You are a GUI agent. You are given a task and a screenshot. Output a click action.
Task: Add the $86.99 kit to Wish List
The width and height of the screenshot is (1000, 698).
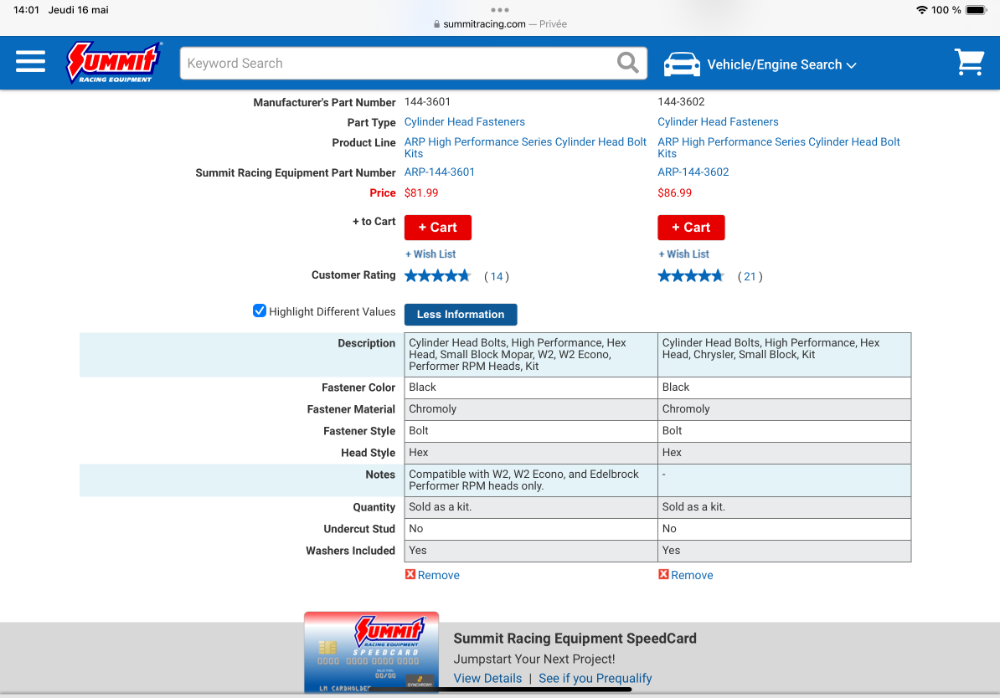coord(684,254)
